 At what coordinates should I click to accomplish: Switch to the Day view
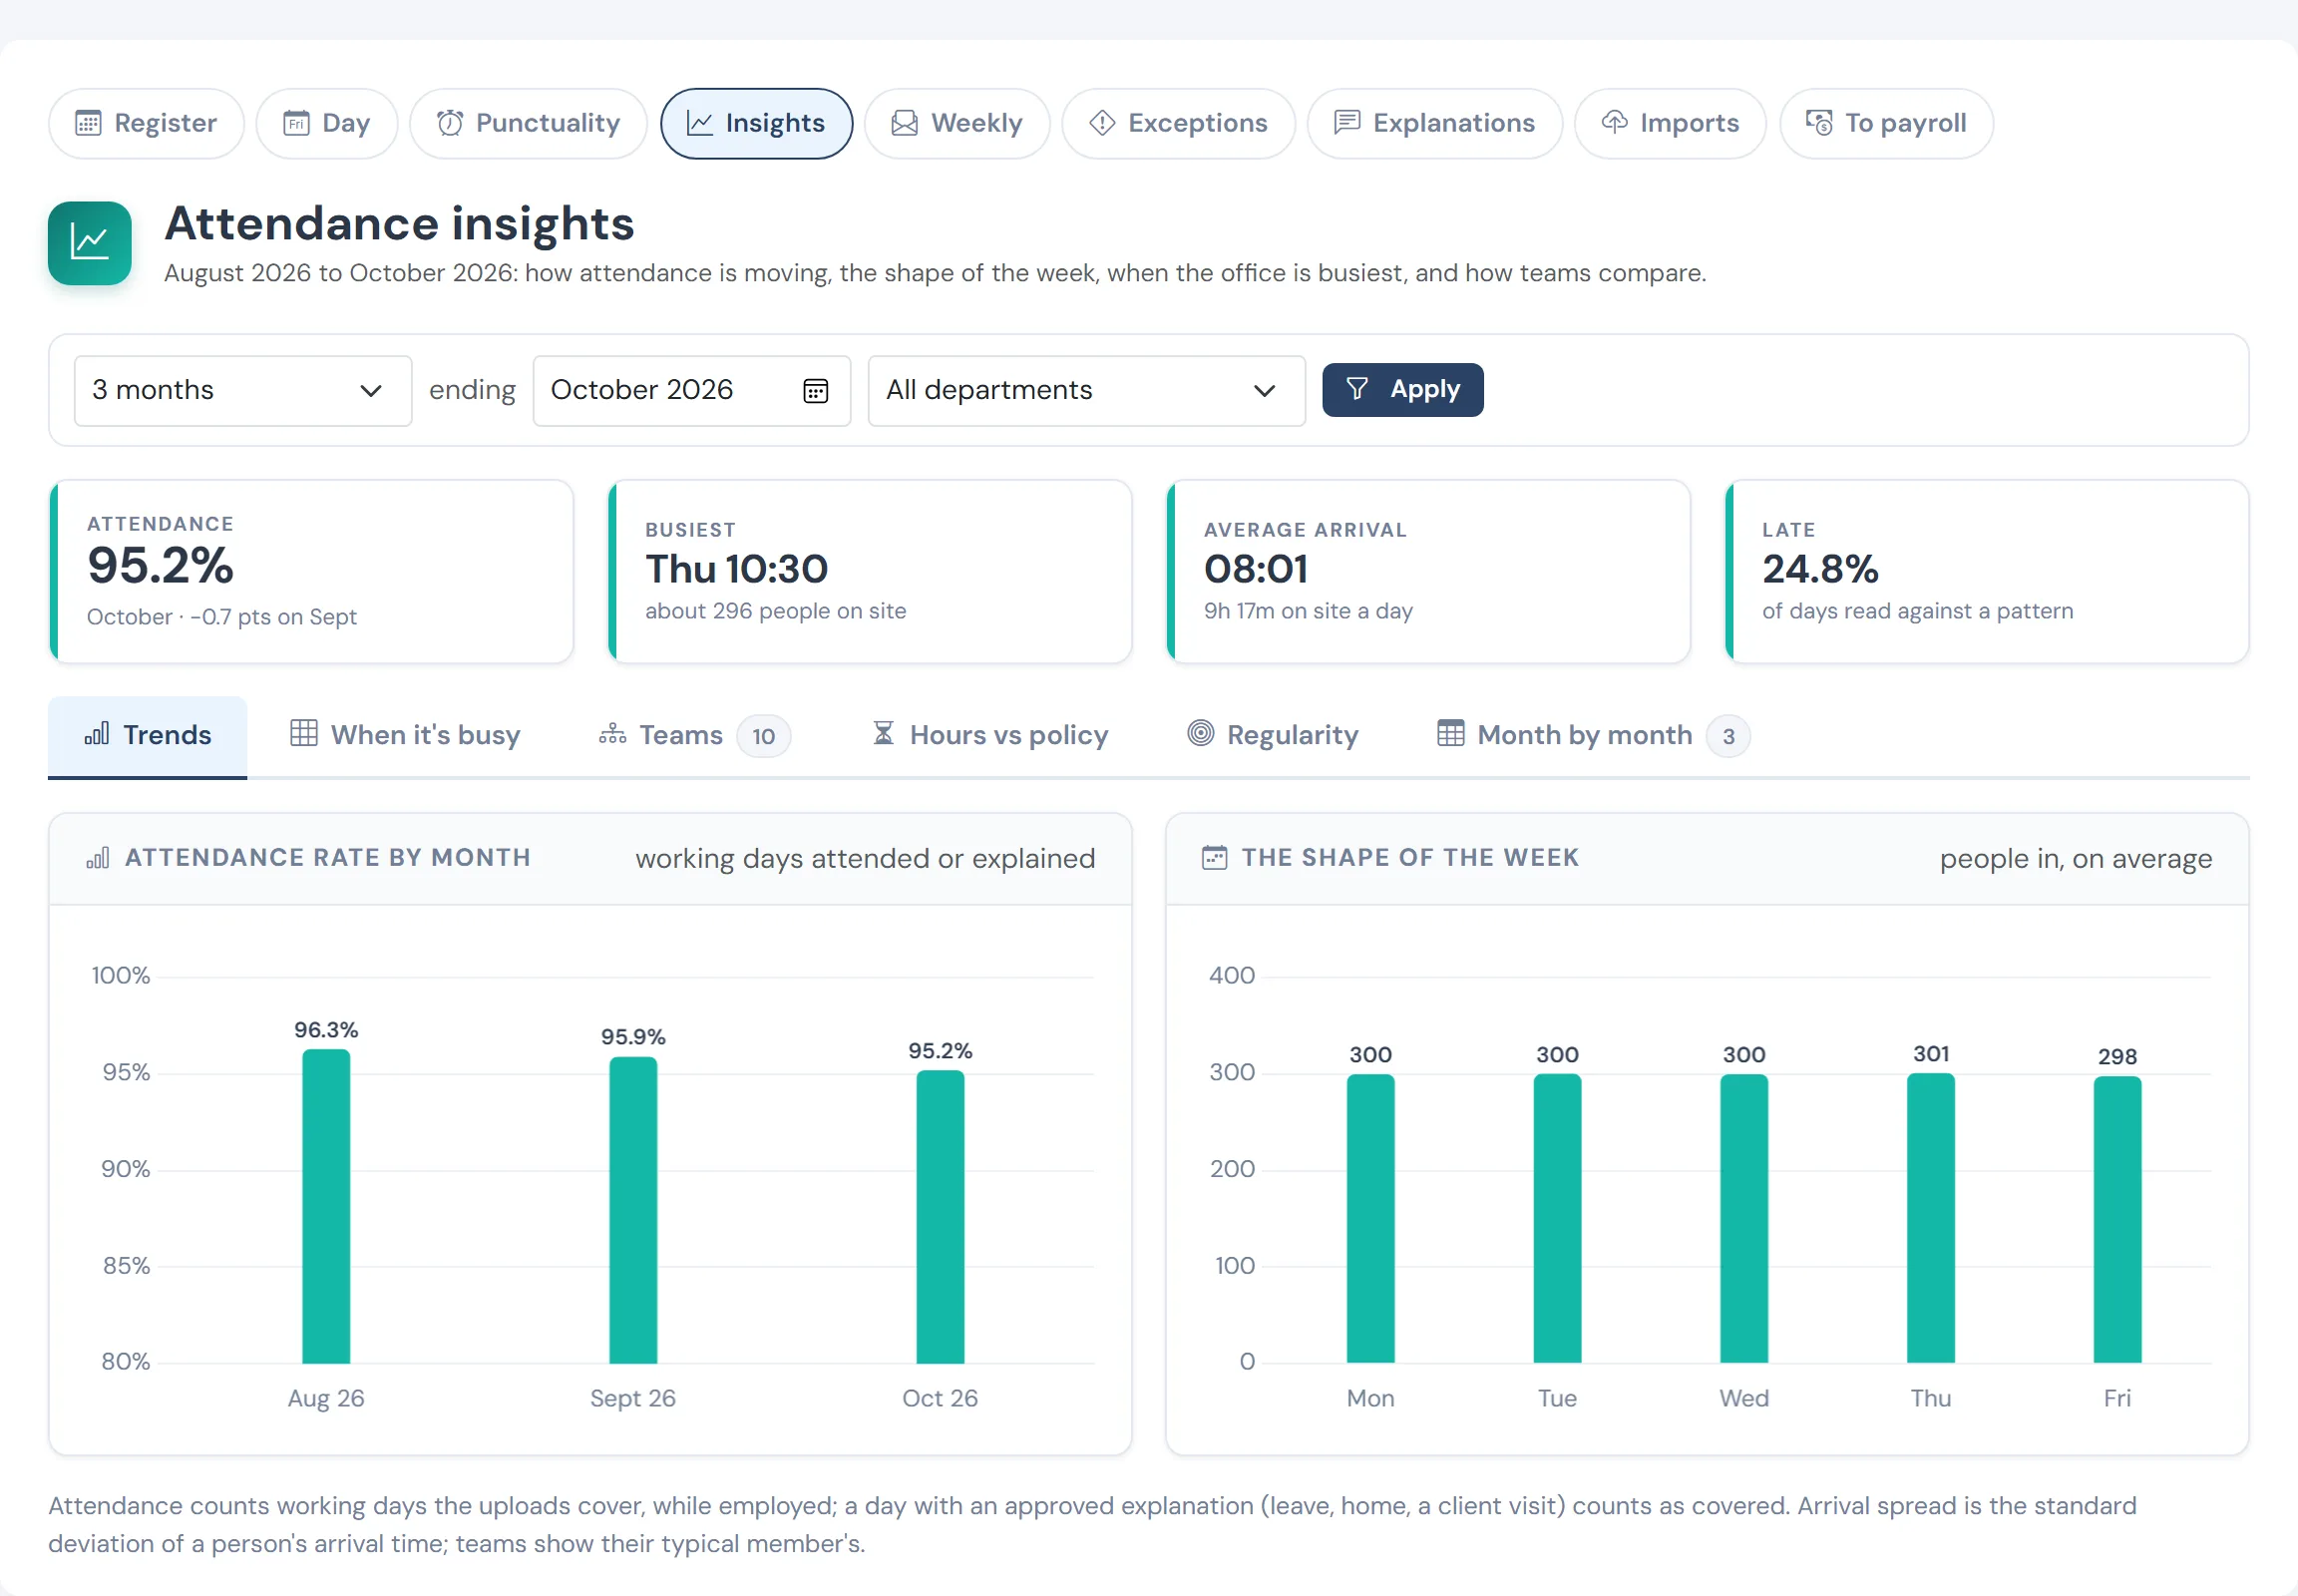point(327,123)
